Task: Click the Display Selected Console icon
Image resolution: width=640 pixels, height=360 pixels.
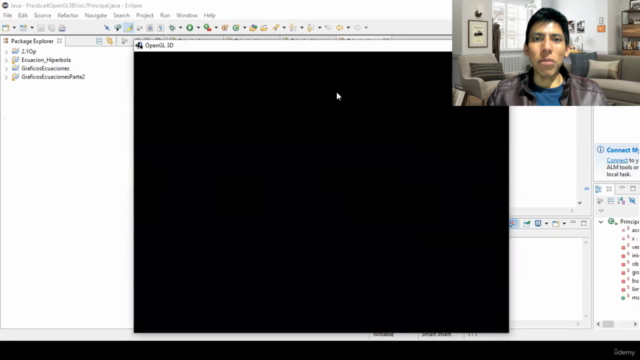Action: tap(538, 224)
